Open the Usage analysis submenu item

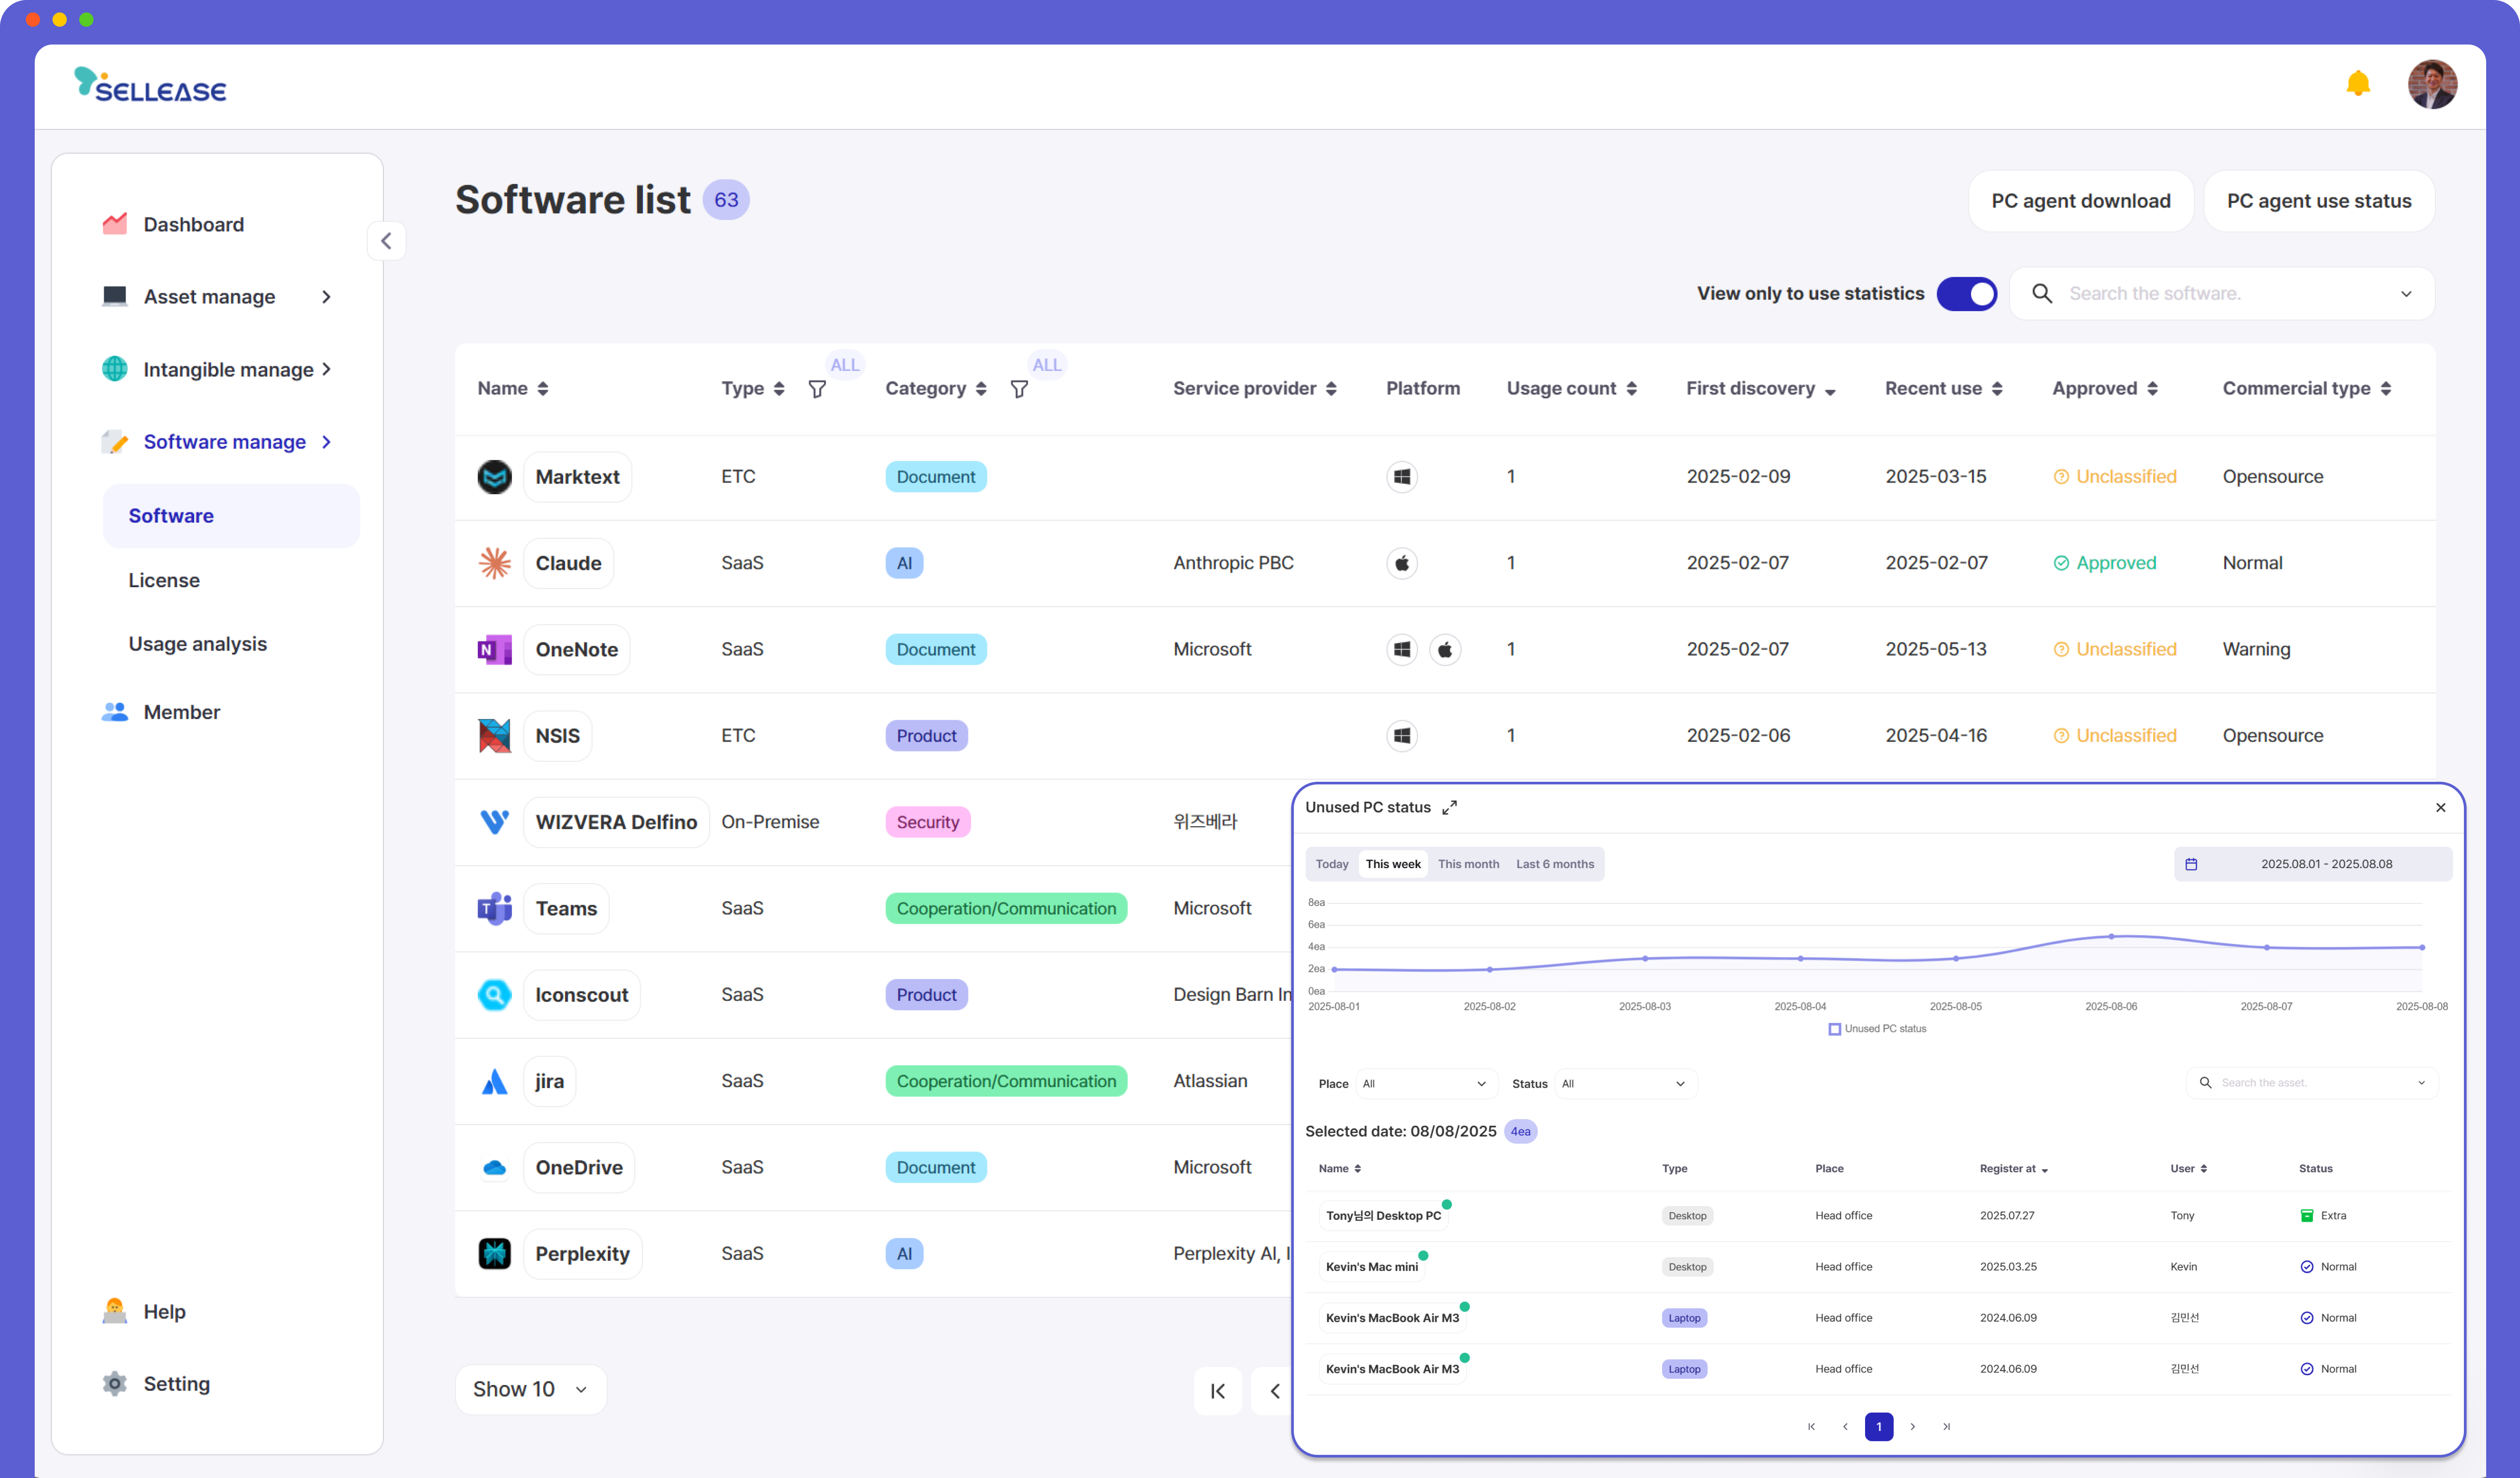198,644
